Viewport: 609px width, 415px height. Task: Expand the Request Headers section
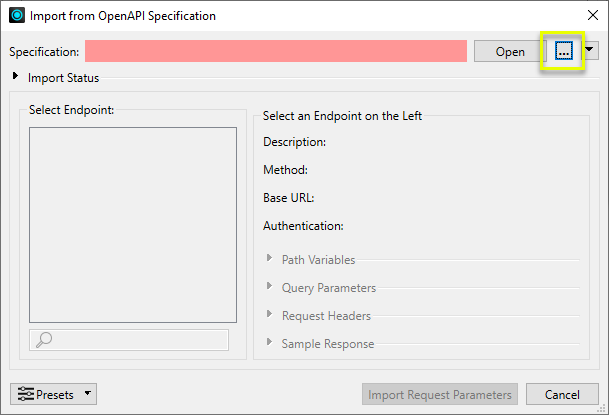pos(269,316)
